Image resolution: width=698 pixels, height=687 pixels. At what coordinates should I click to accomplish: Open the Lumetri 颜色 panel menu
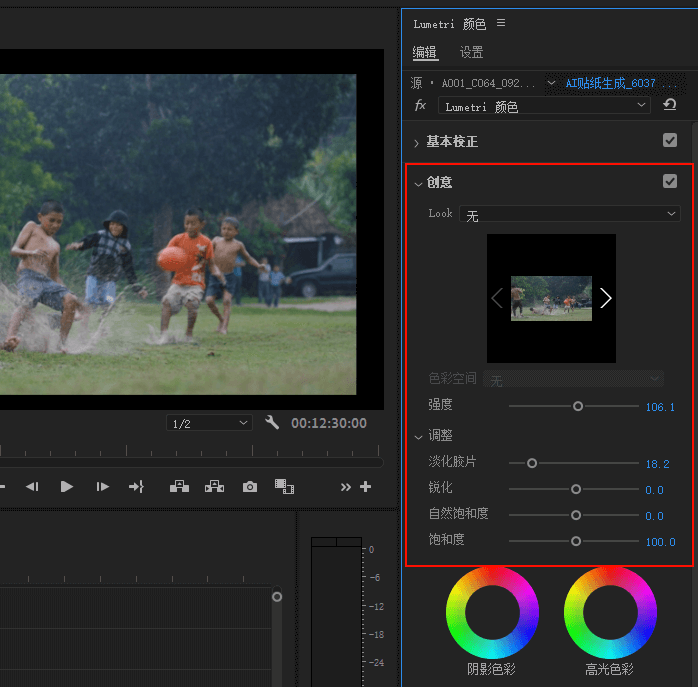pos(501,23)
